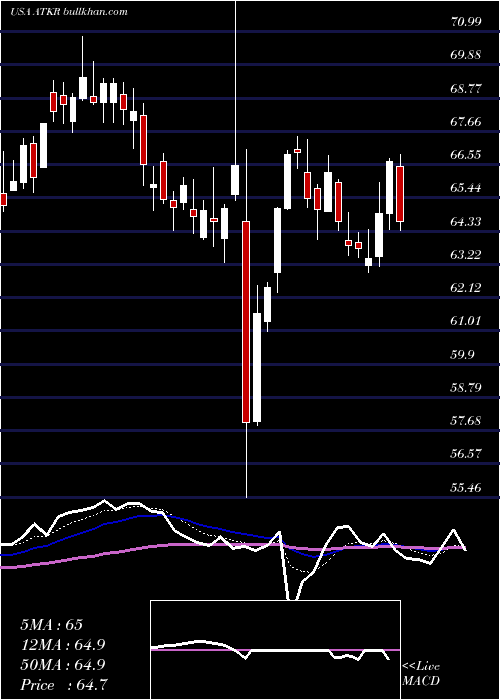Select the 59.9 price level label
Image resolution: width=500 pixels, height=700 pixels.
[462, 354]
